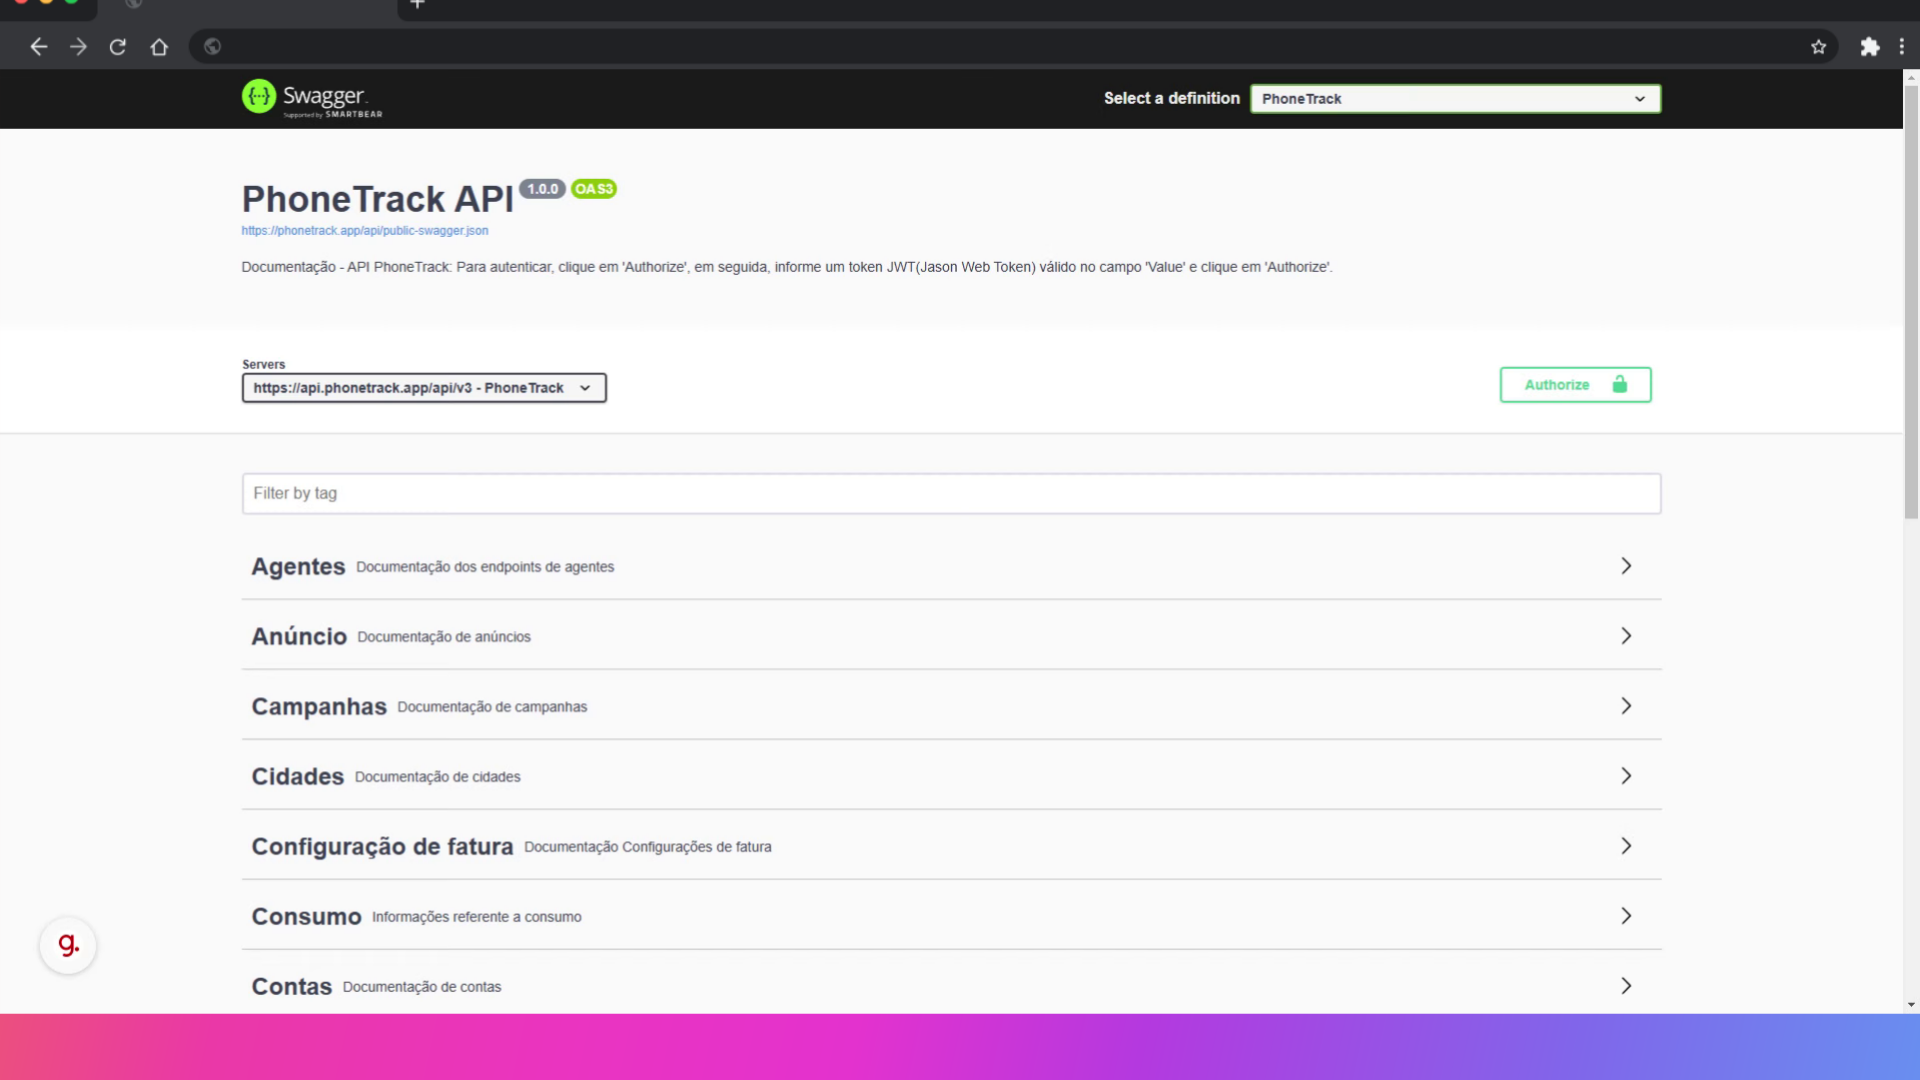Open the public-swagger.json link

[x=365, y=231]
